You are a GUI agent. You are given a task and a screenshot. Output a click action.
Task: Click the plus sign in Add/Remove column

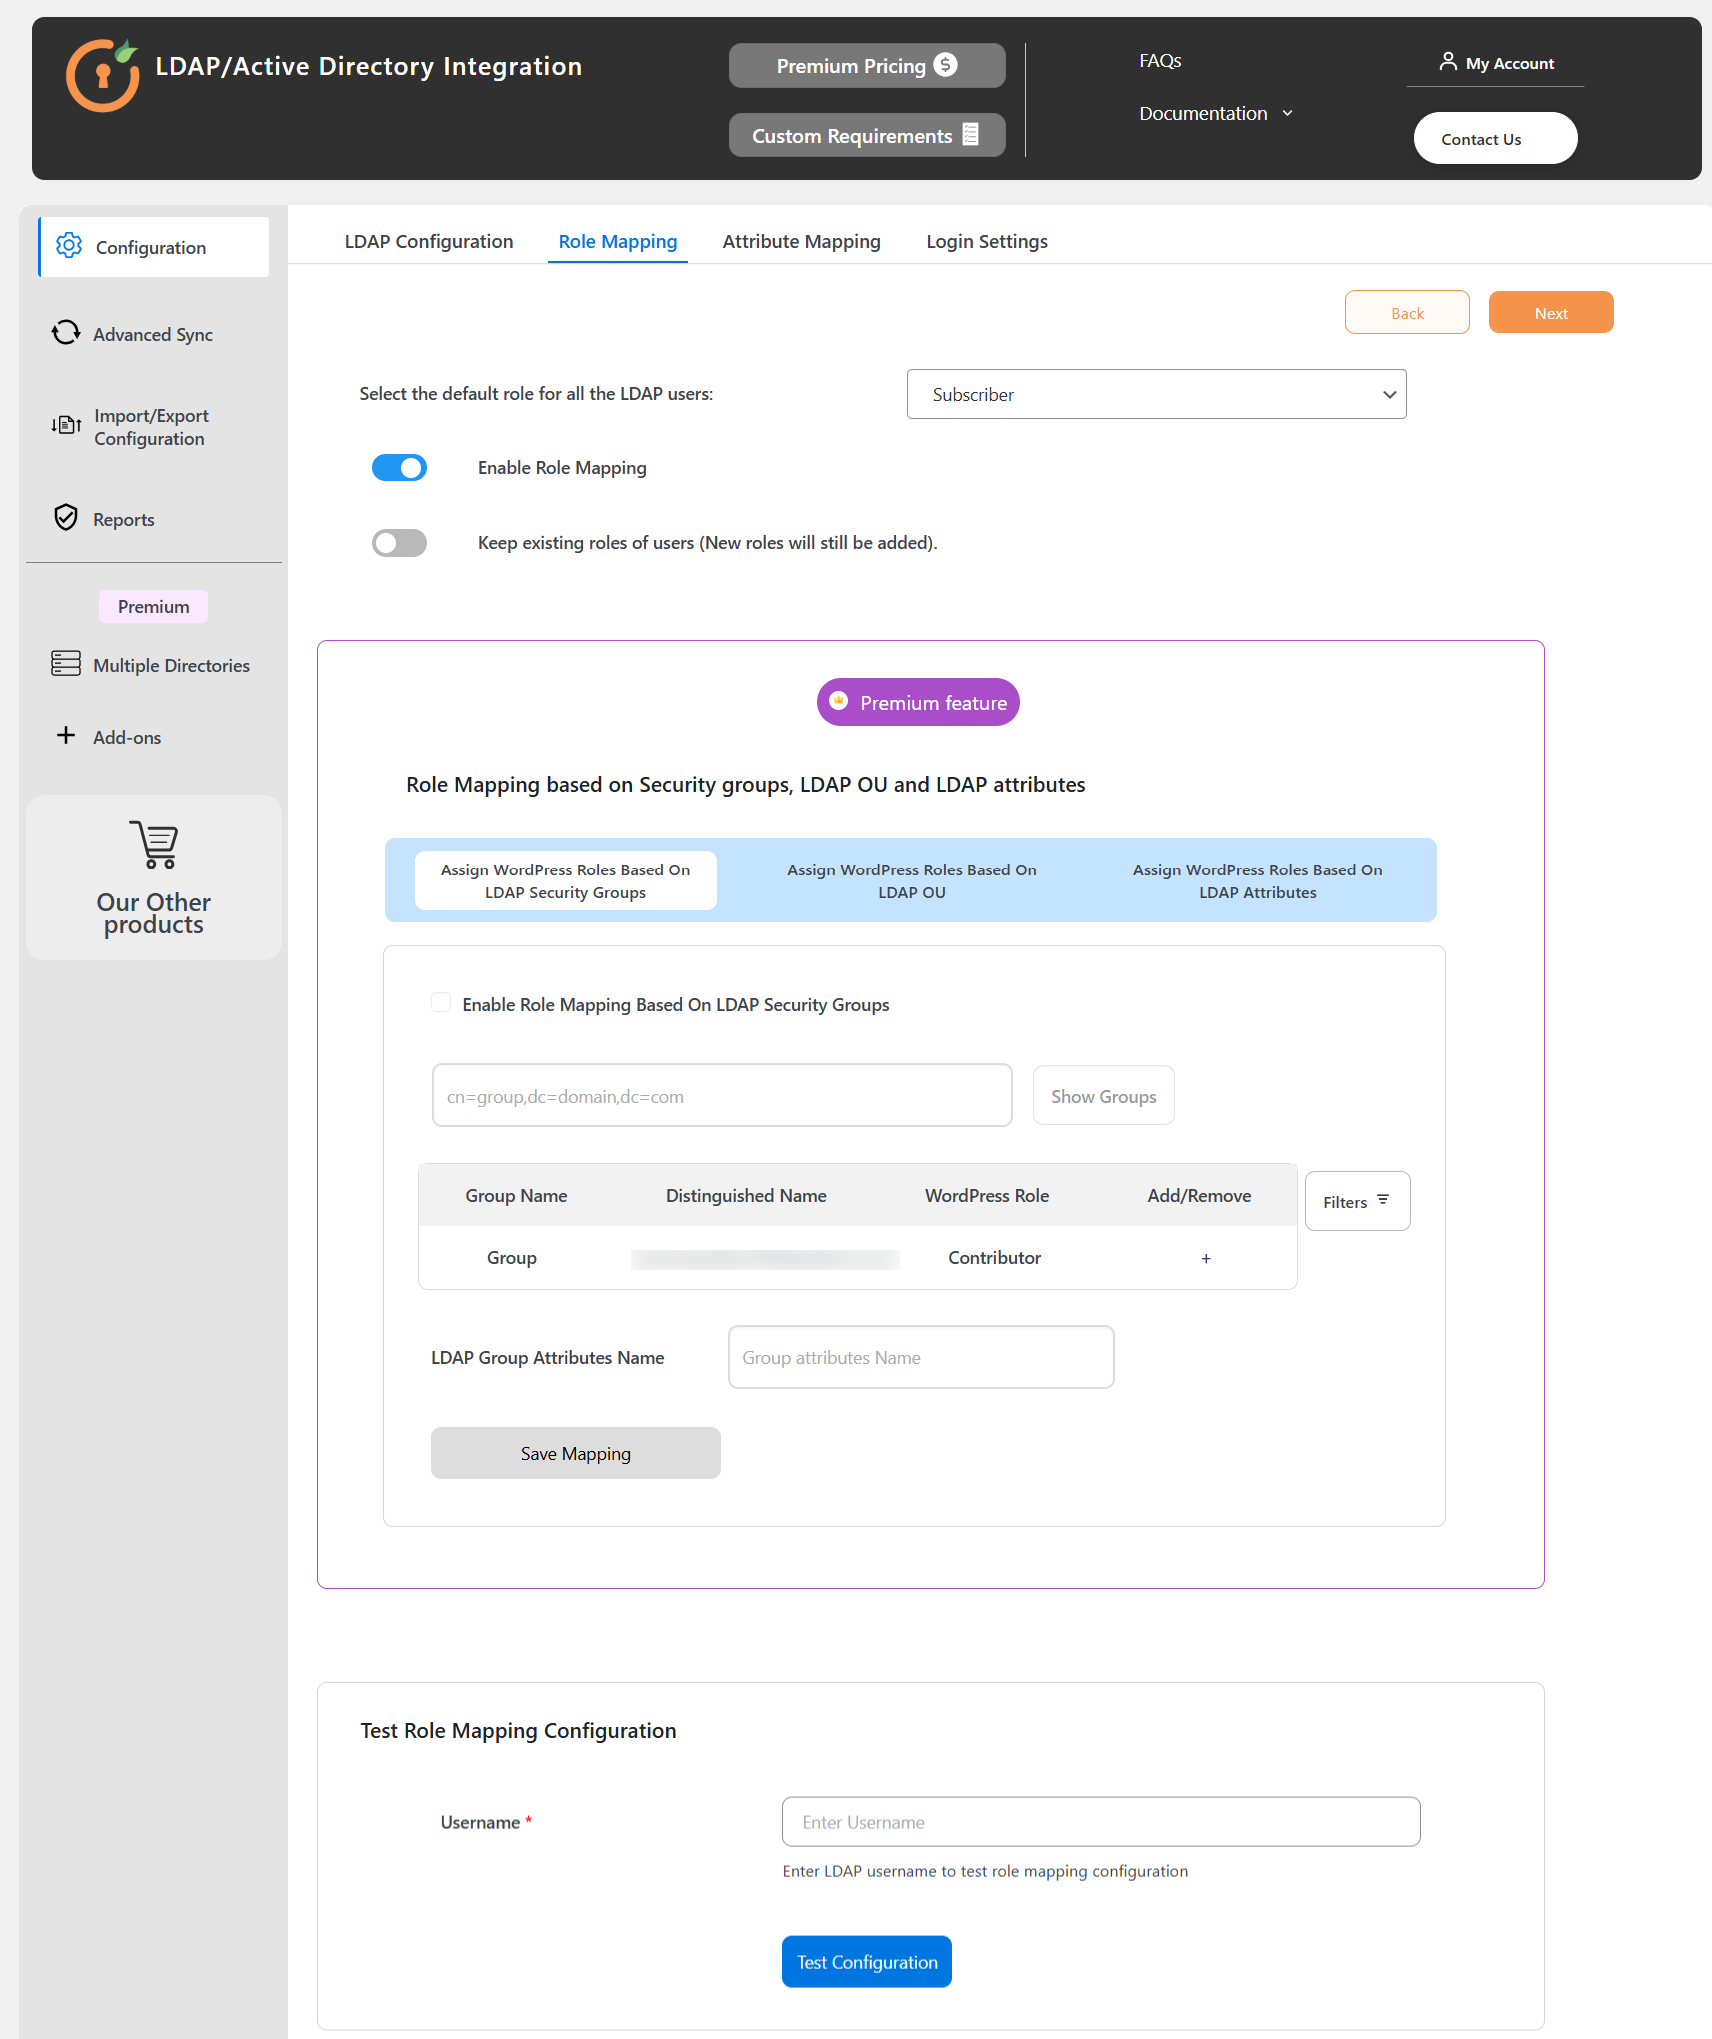1206,1259
